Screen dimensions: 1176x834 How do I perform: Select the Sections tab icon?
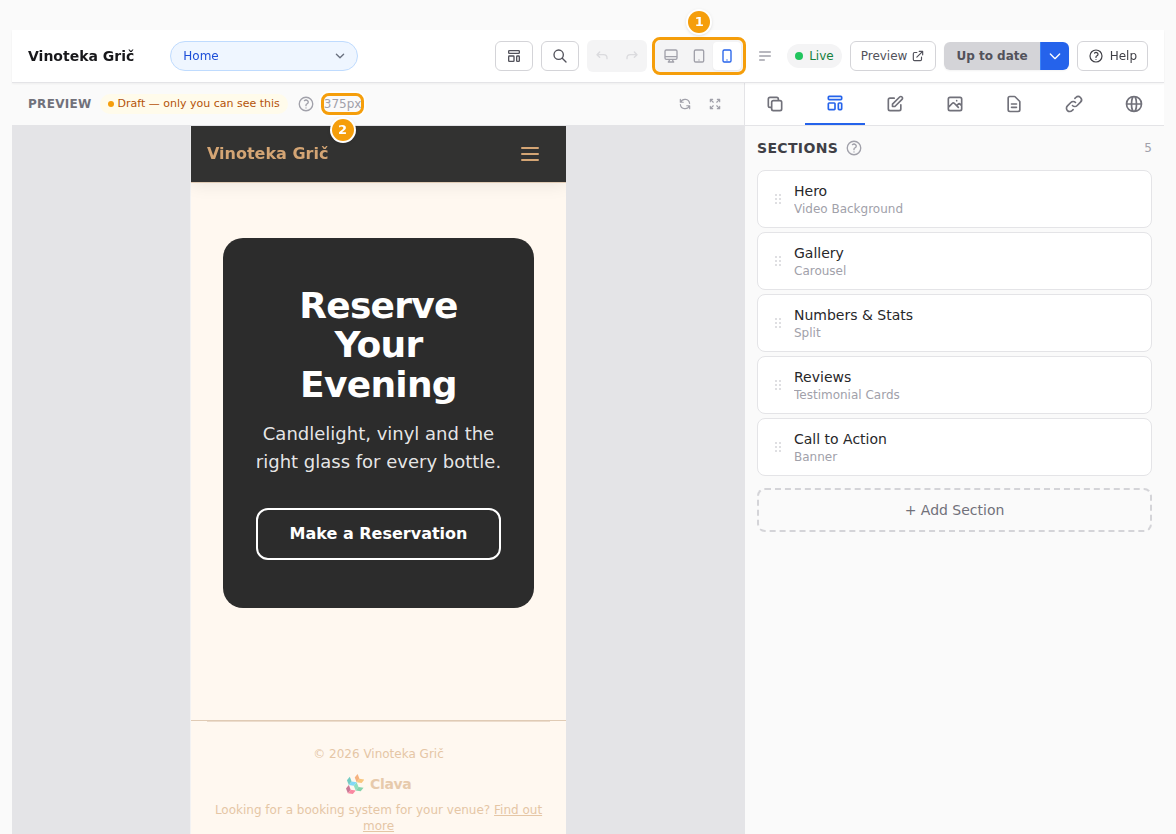835,104
